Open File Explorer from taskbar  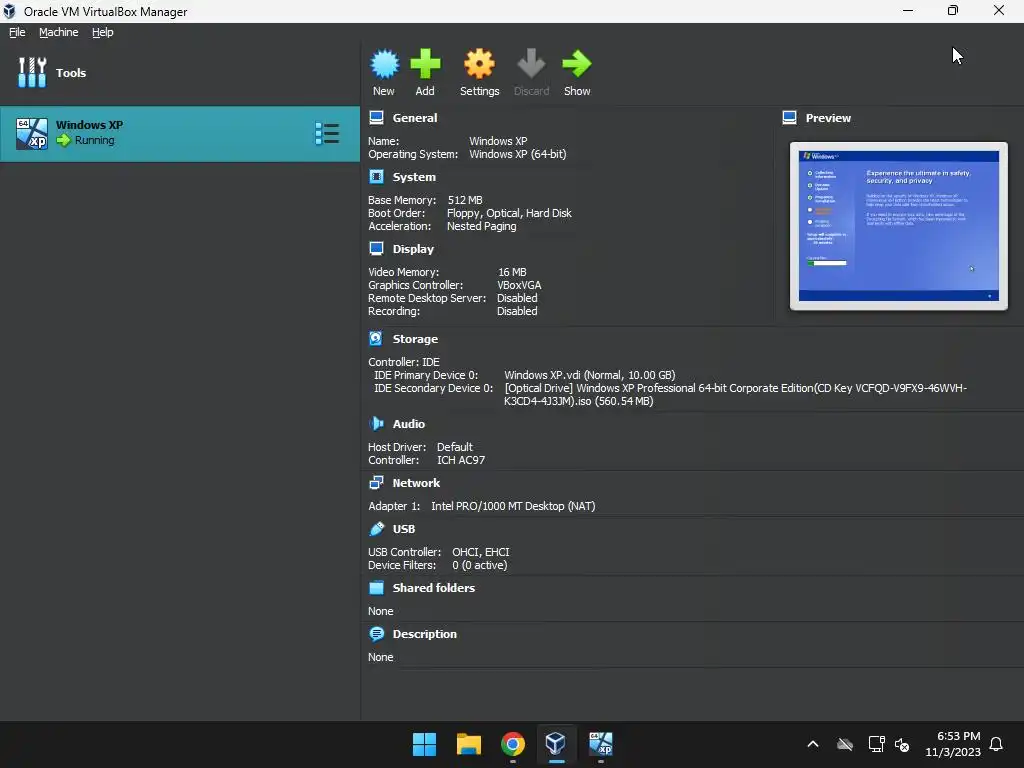click(469, 744)
